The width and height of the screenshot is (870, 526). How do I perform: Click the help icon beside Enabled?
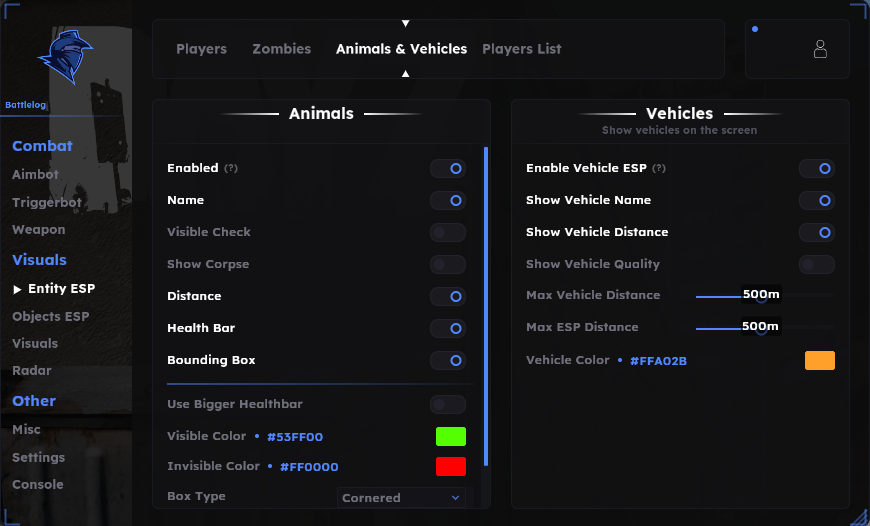pos(231,168)
